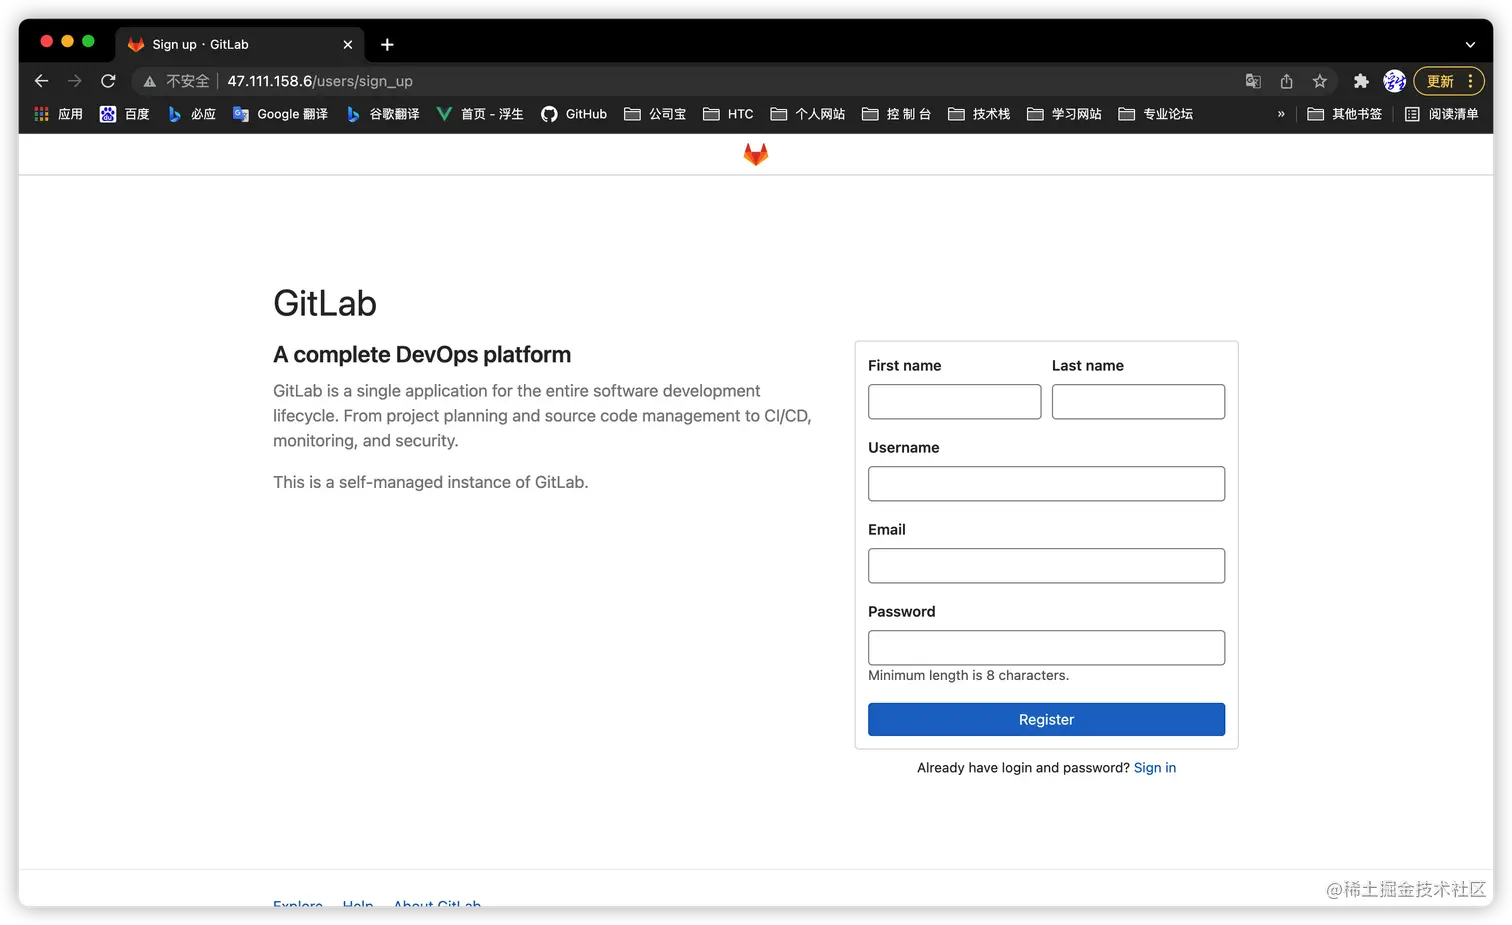This screenshot has height=925, width=1512.
Task: Reload the page with the refresh icon
Action: 108,81
